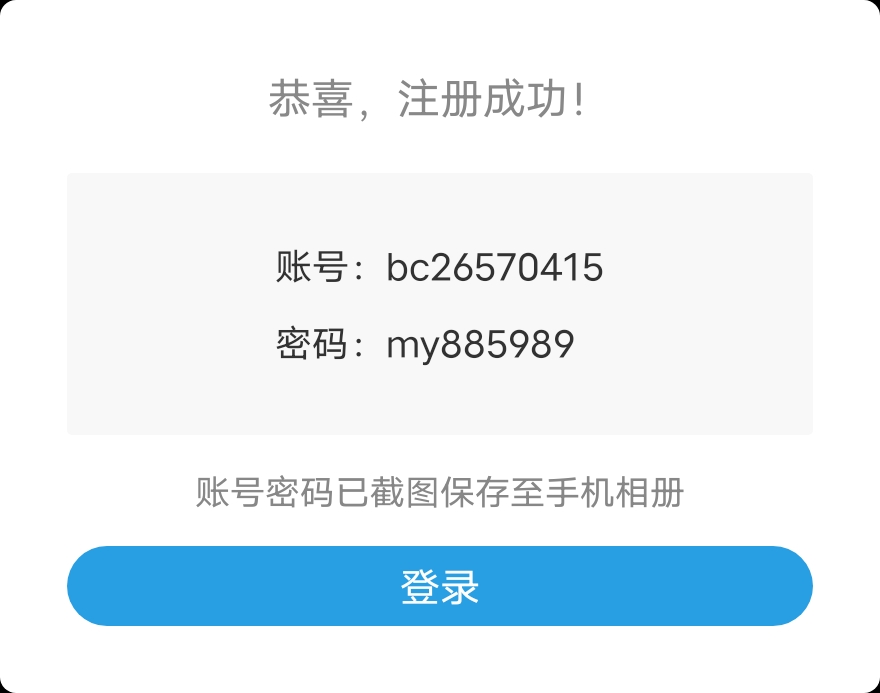The width and height of the screenshot is (880, 693).
Task: Click the 恭喜，注册成功！ heading
Action: [428, 99]
